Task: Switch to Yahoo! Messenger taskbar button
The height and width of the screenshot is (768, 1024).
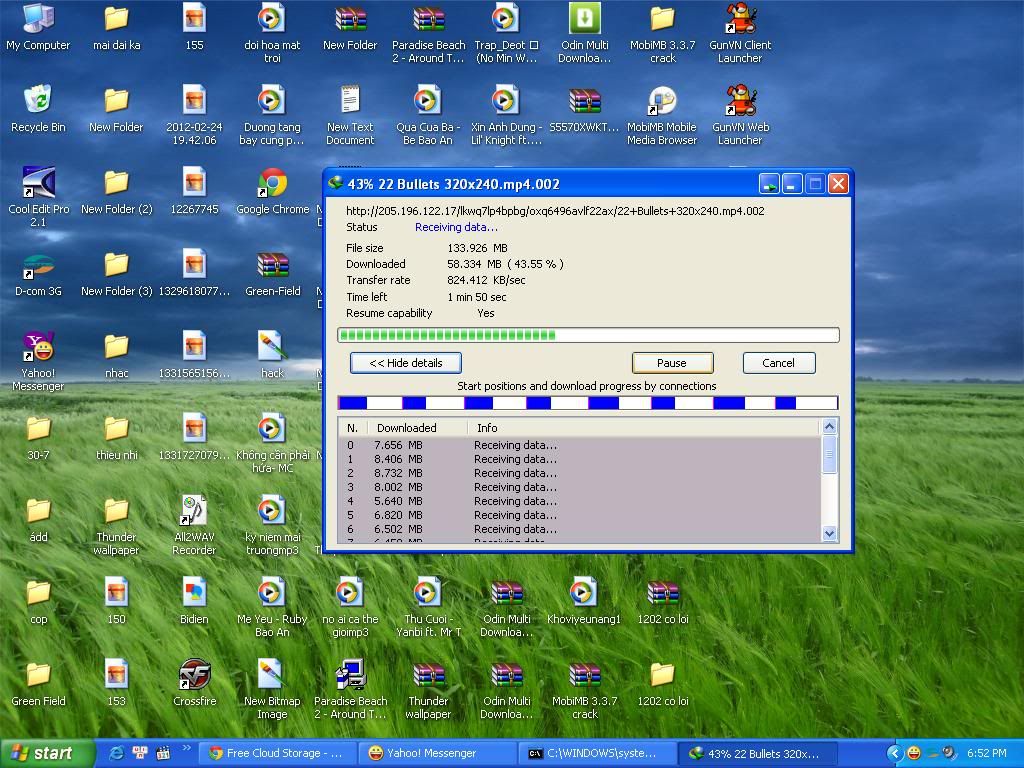Action: pos(437,754)
